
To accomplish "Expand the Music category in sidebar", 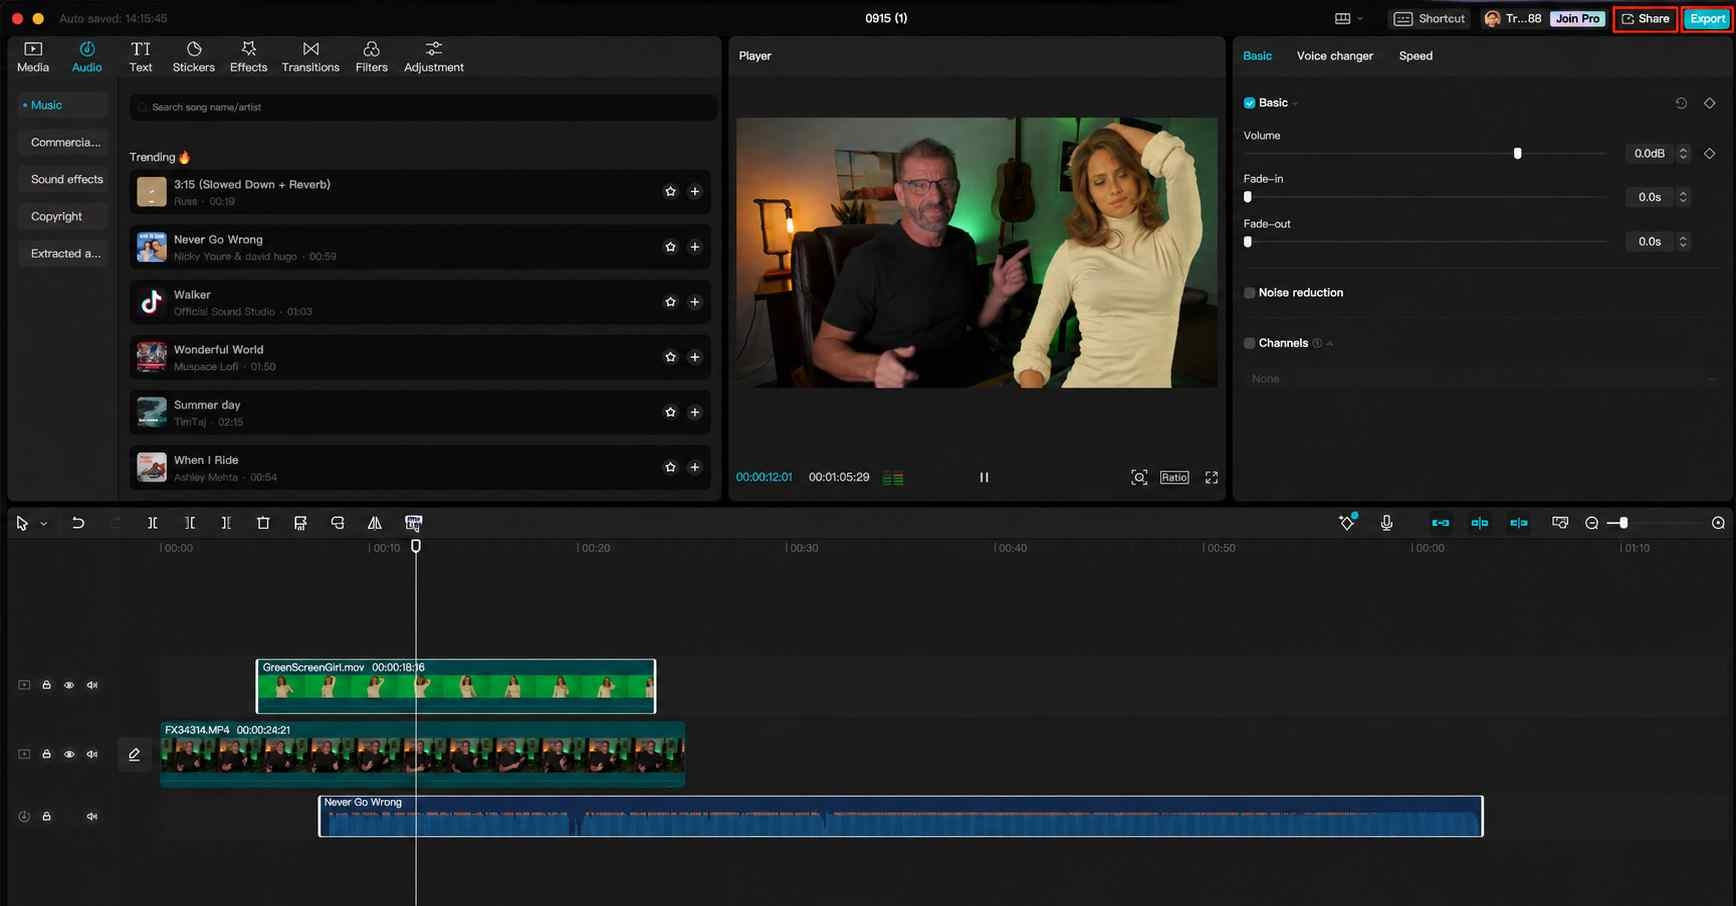I will (x=62, y=105).
